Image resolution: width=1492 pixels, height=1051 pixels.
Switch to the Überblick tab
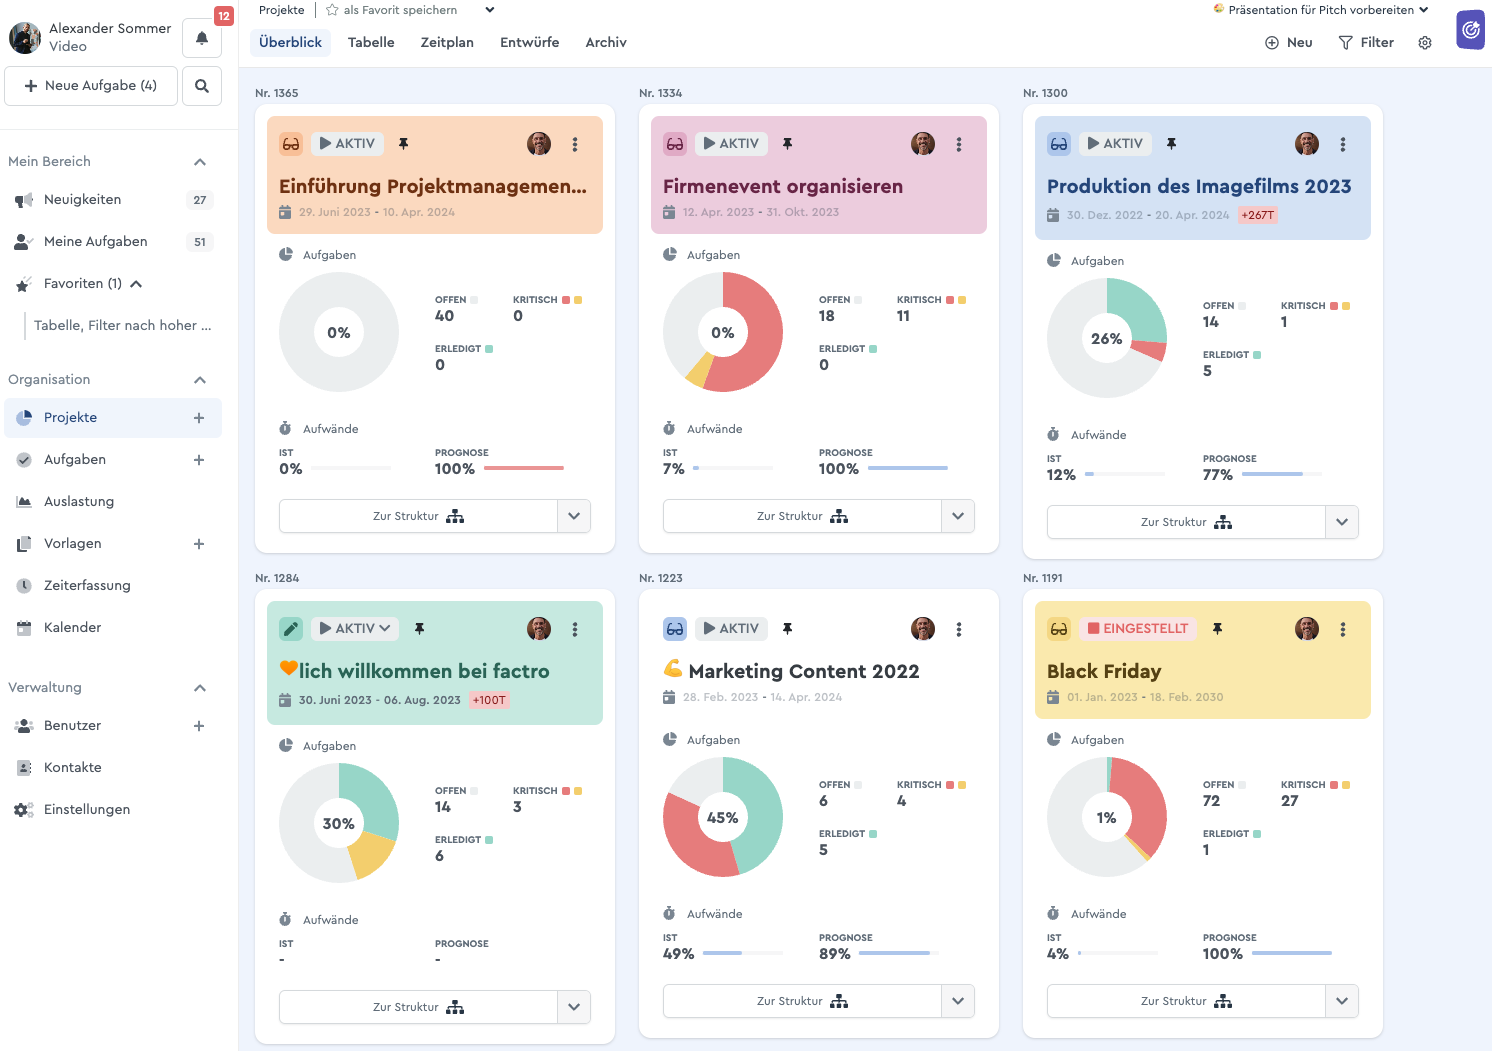coord(290,42)
